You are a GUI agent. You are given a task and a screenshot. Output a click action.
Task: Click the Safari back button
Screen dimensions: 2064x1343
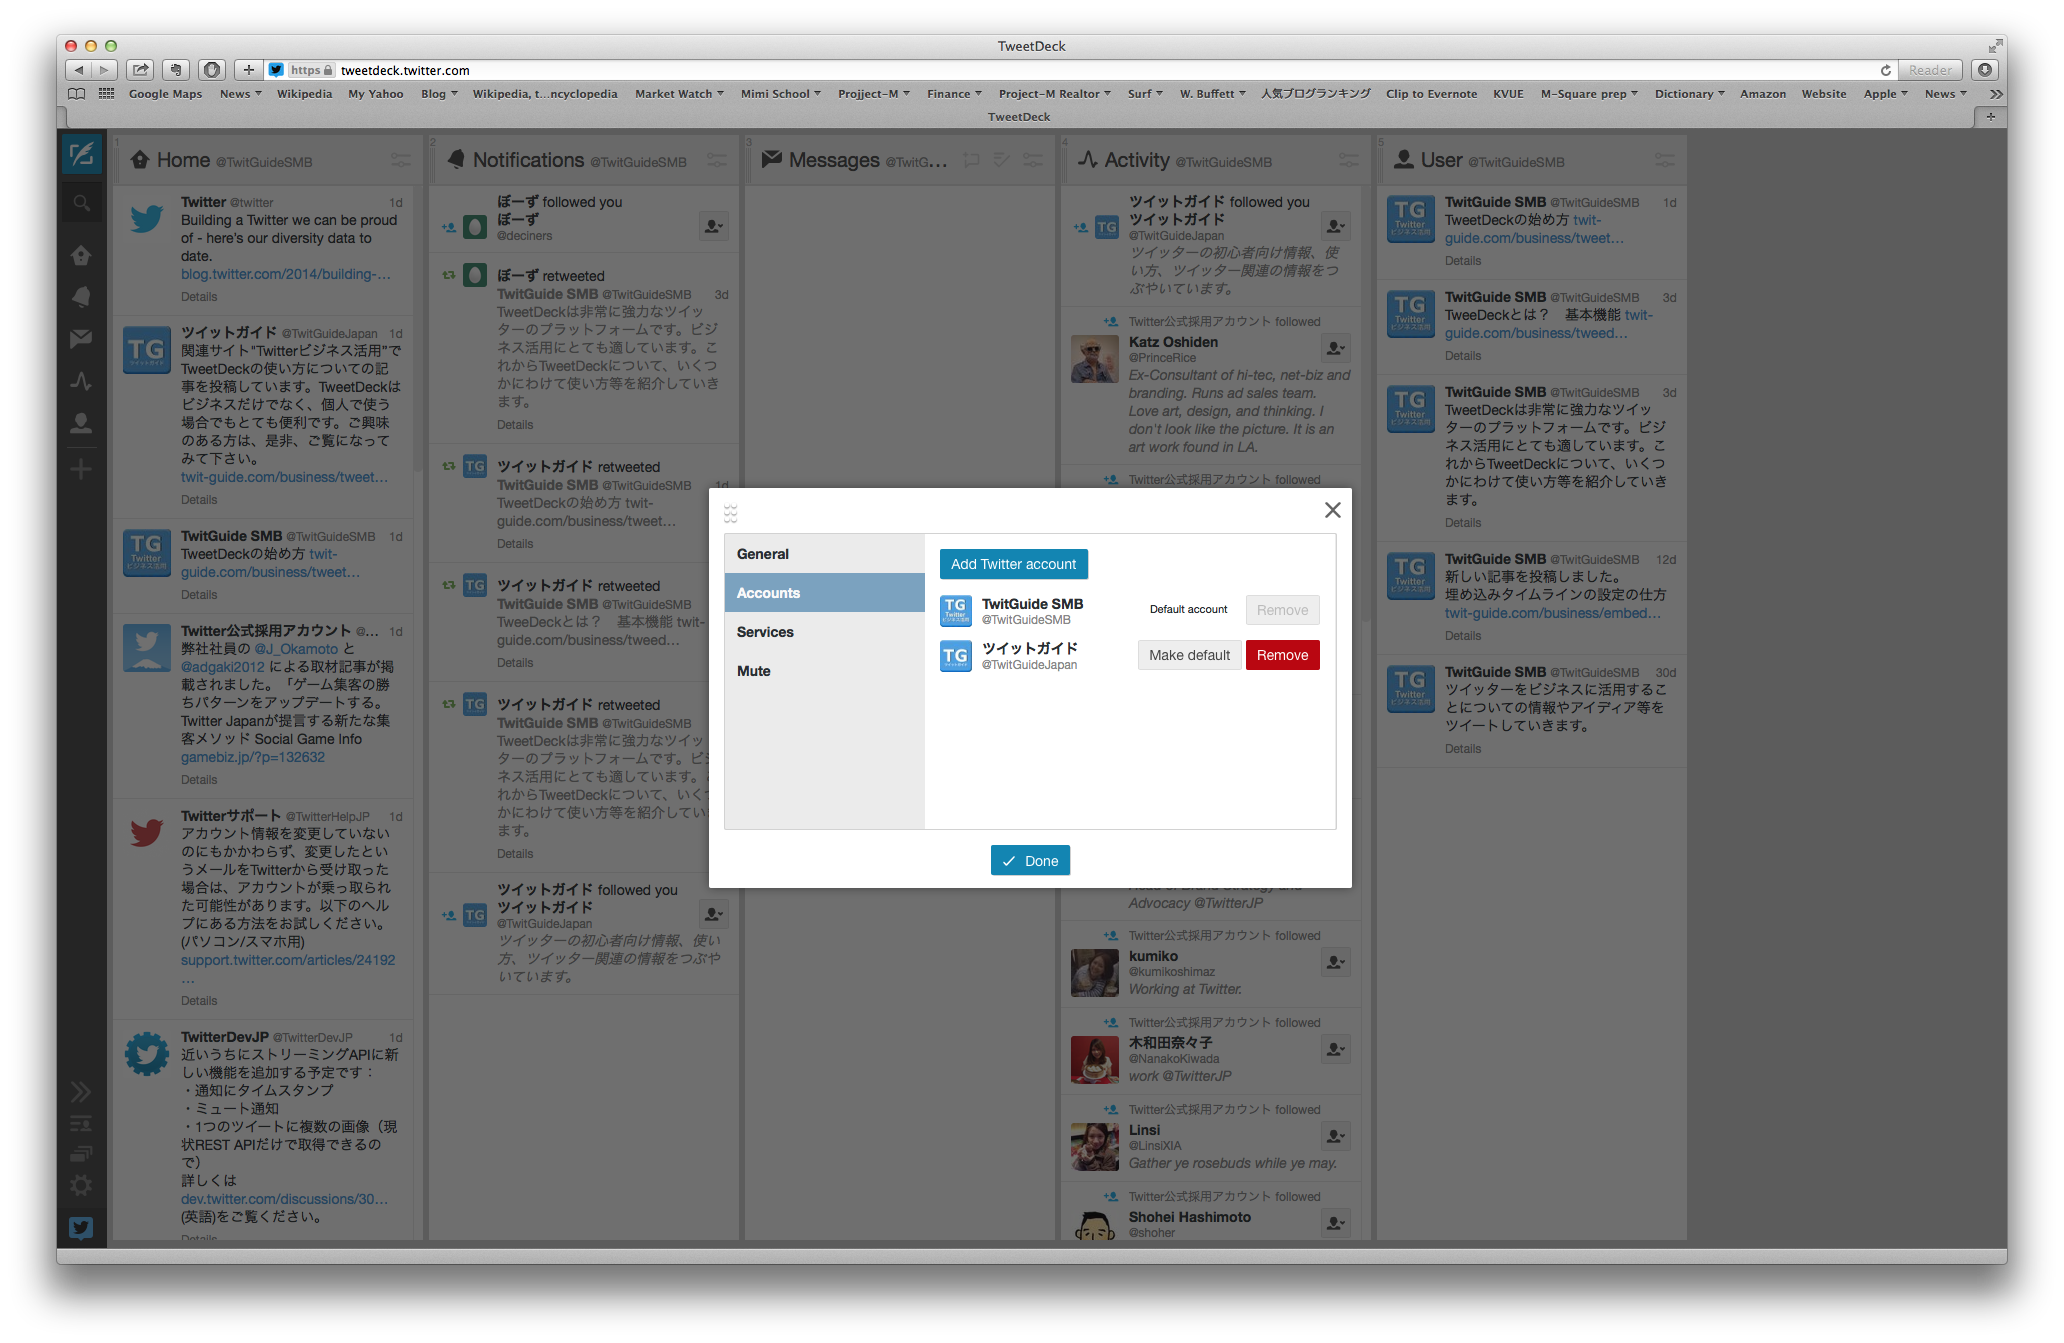click(x=79, y=70)
